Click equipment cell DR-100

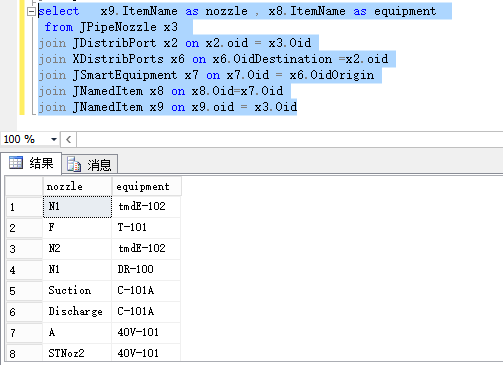click(x=146, y=270)
